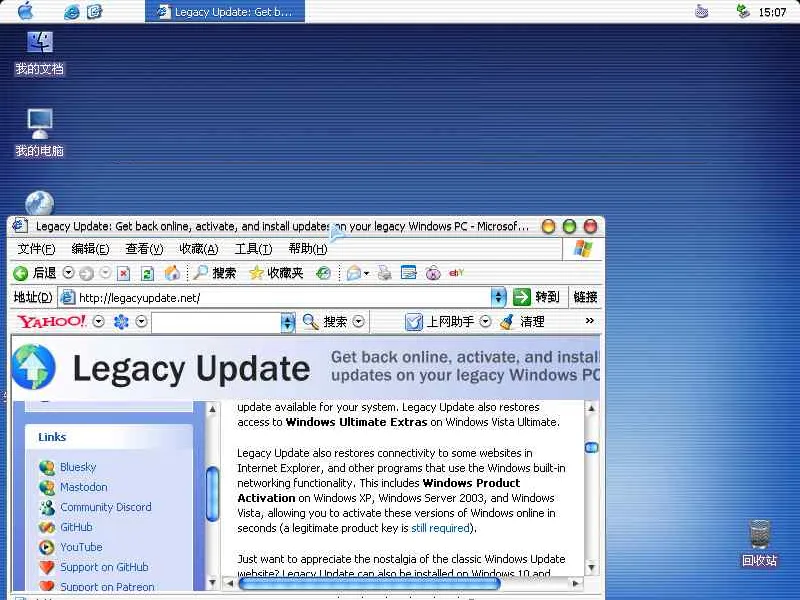
Task: Select the 我的电脑 desktop icon
Action: 39,133
